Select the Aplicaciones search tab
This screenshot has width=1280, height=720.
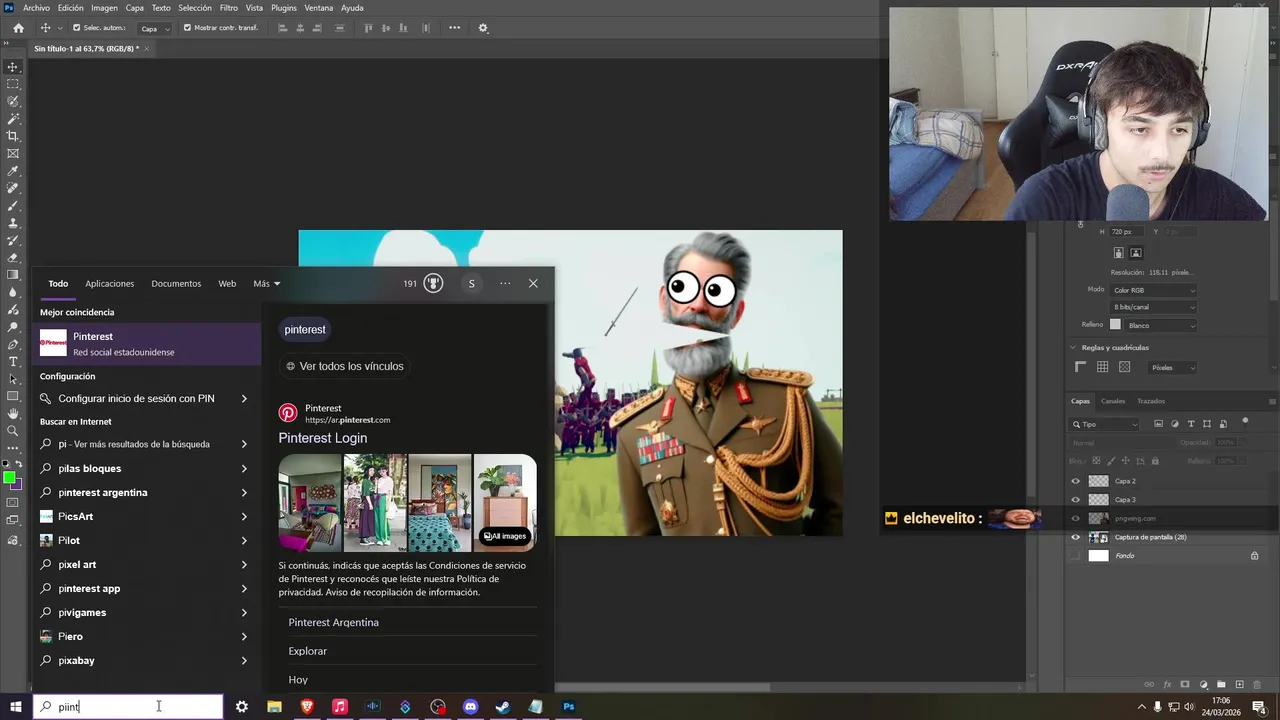[x=110, y=284]
